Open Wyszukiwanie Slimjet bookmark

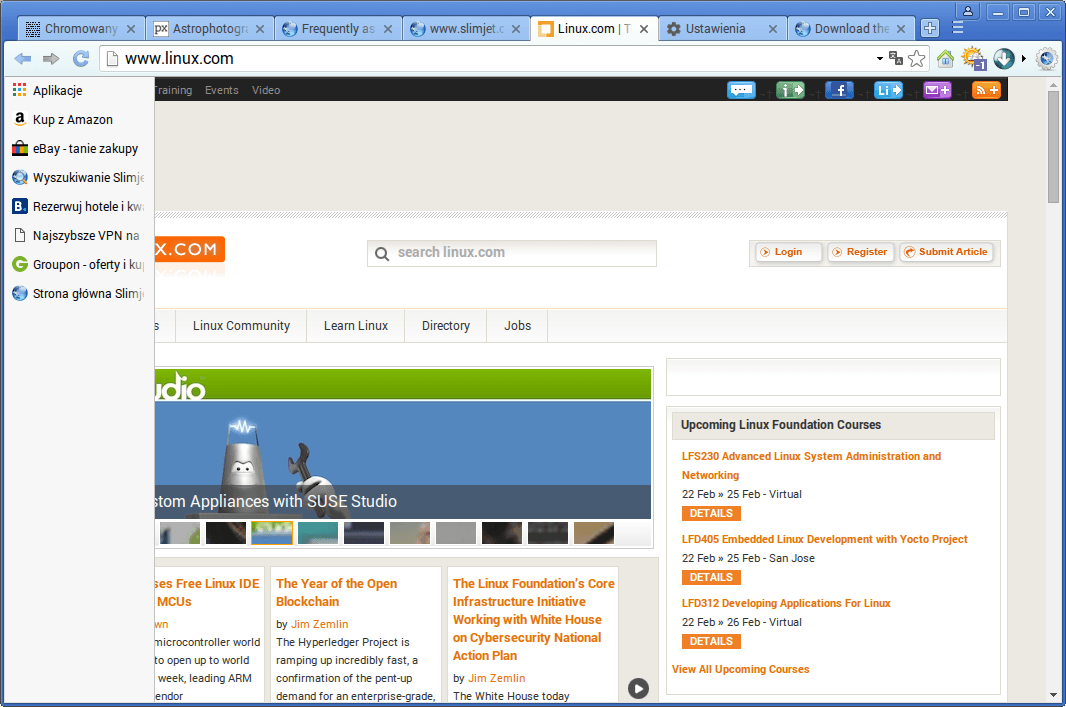click(78, 177)
